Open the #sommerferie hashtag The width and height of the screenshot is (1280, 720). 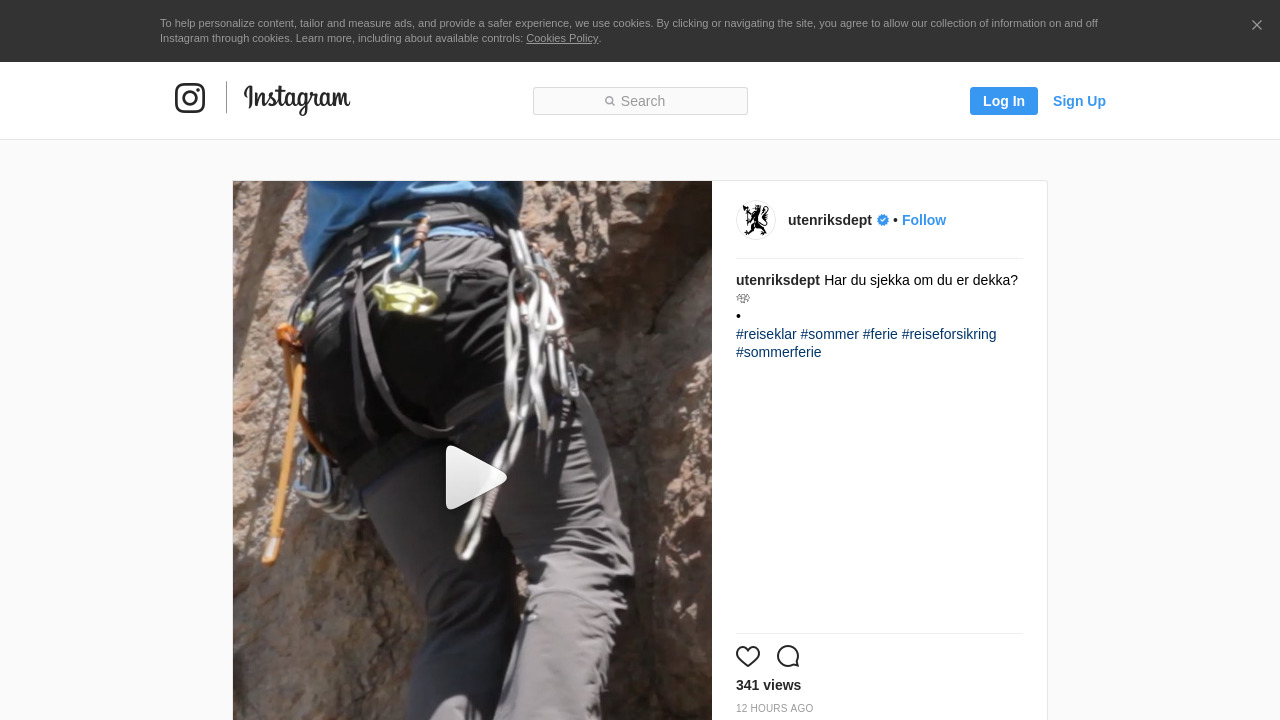[778, 352]
